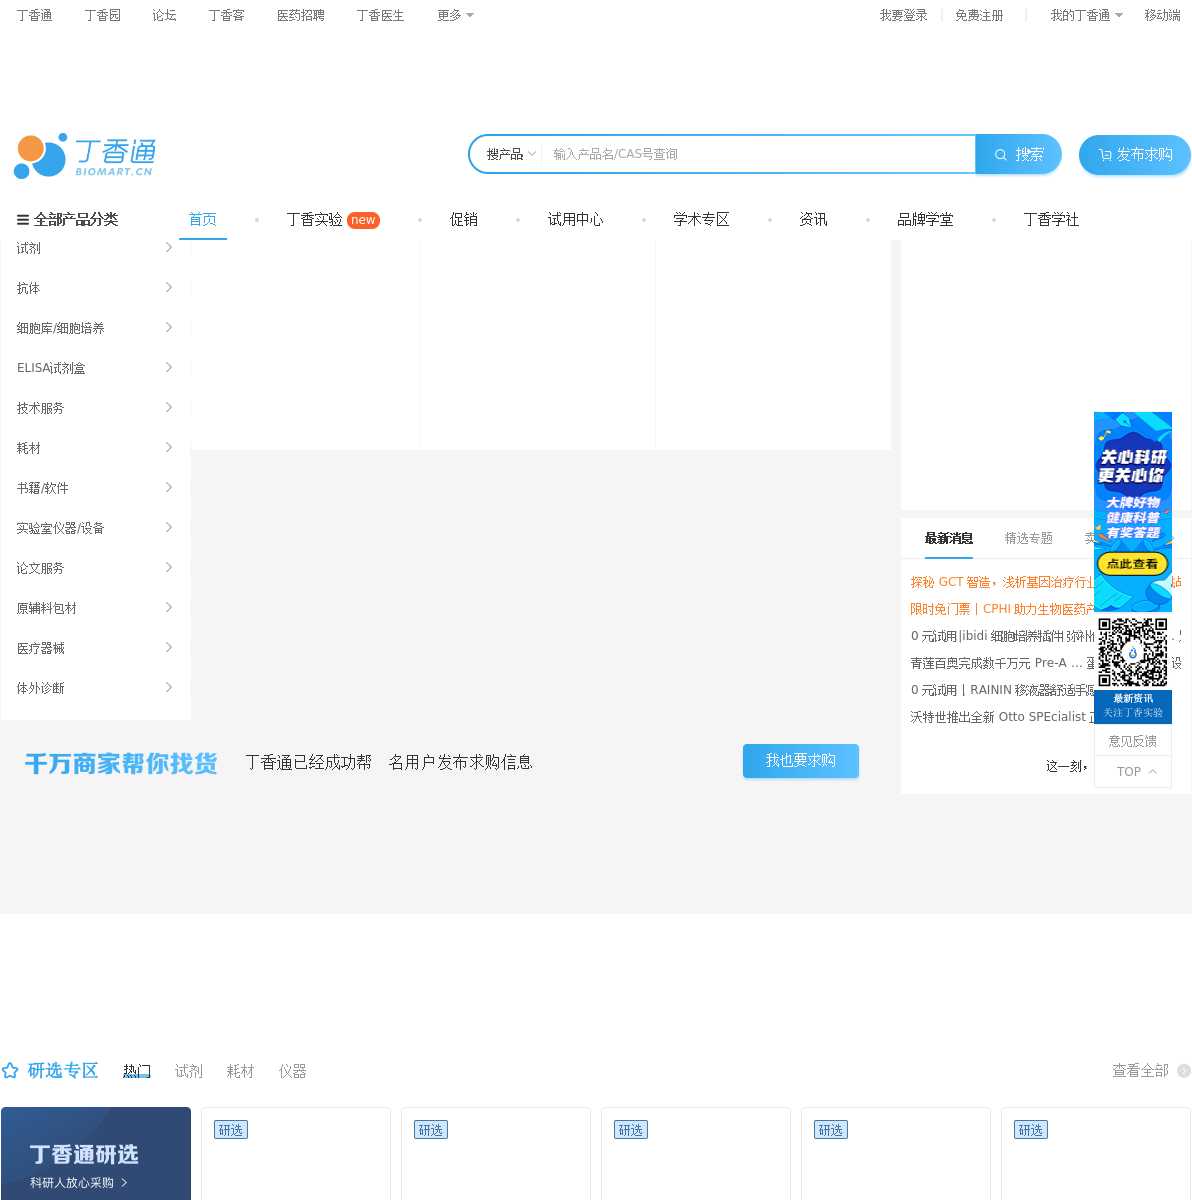1192x1200 pixels.
Task: Expand the 技术服务 category arrow
Action: (169, 407)
